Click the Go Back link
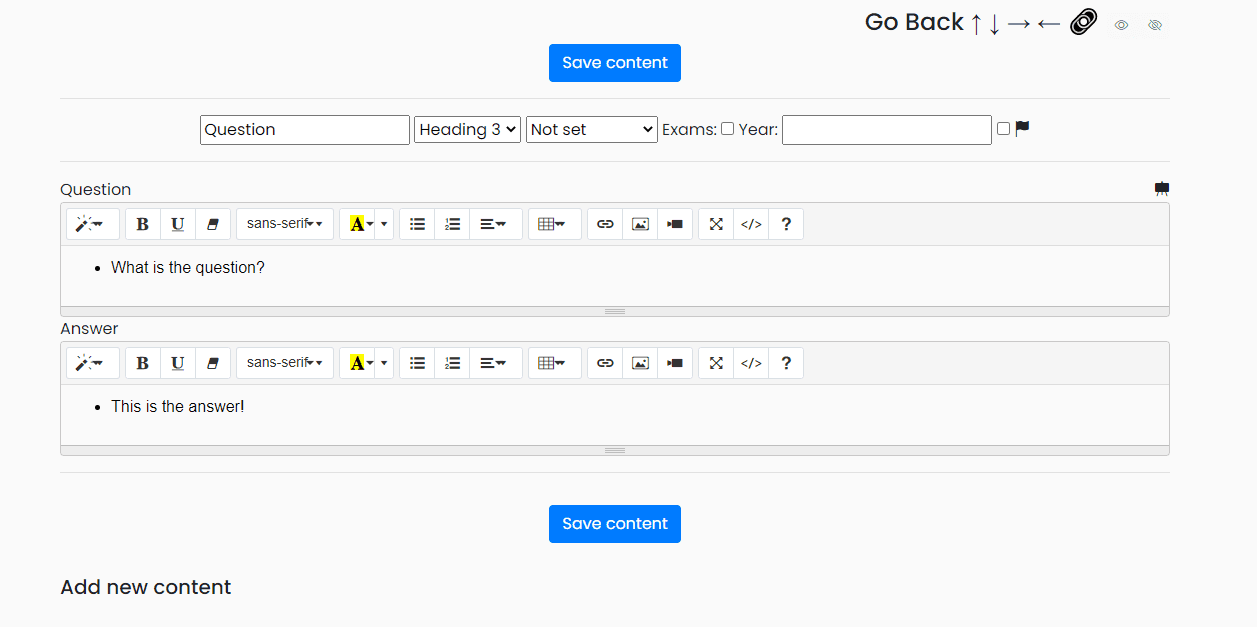 click(914, 22)
